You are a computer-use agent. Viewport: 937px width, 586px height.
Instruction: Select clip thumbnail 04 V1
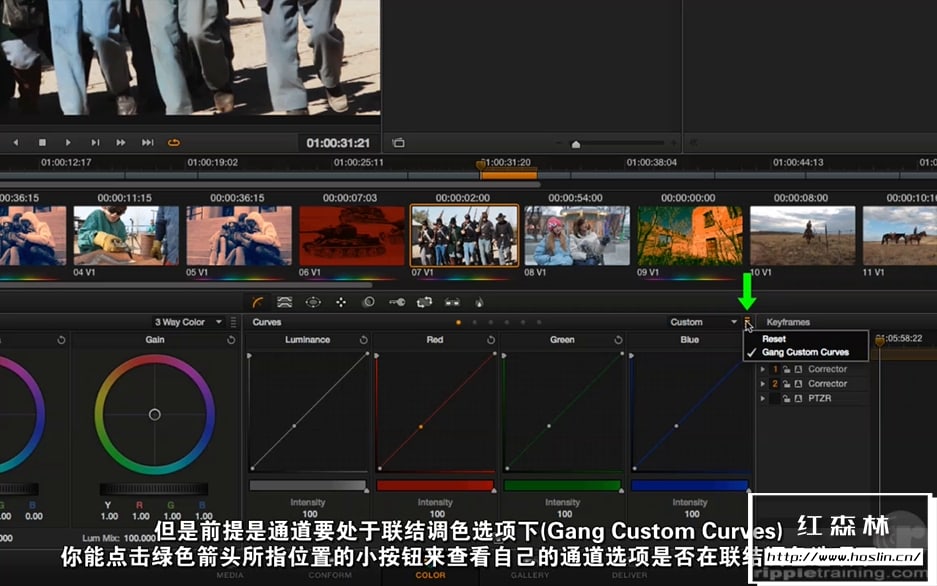(126, 235)
